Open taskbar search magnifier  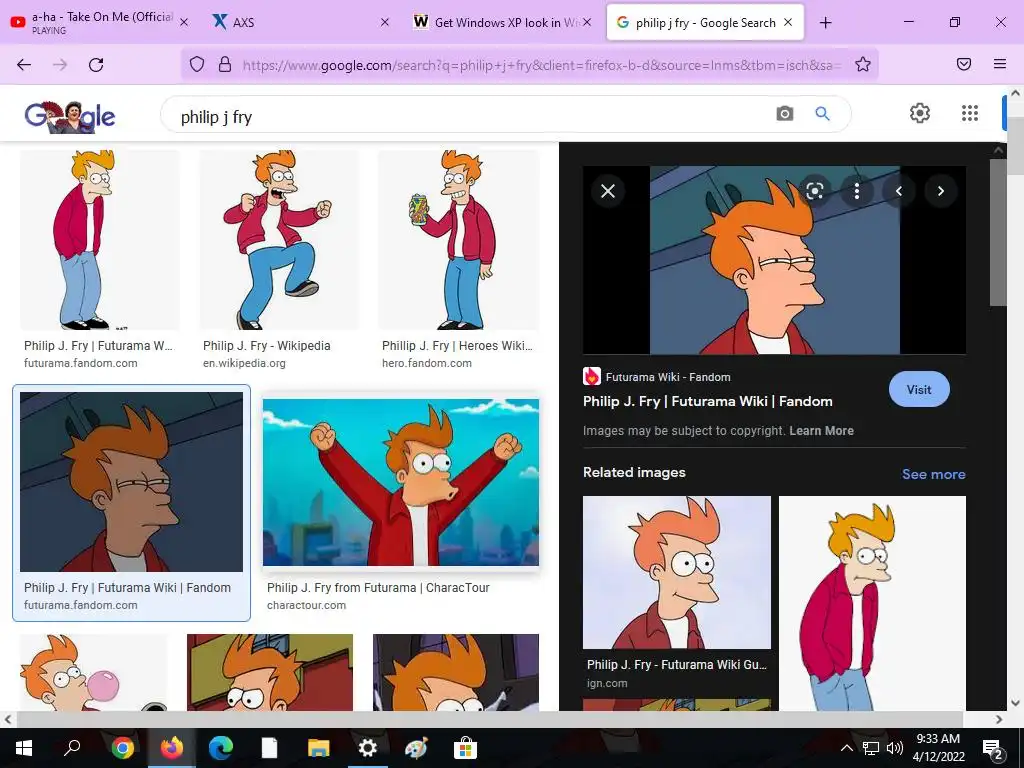point(72,748)
